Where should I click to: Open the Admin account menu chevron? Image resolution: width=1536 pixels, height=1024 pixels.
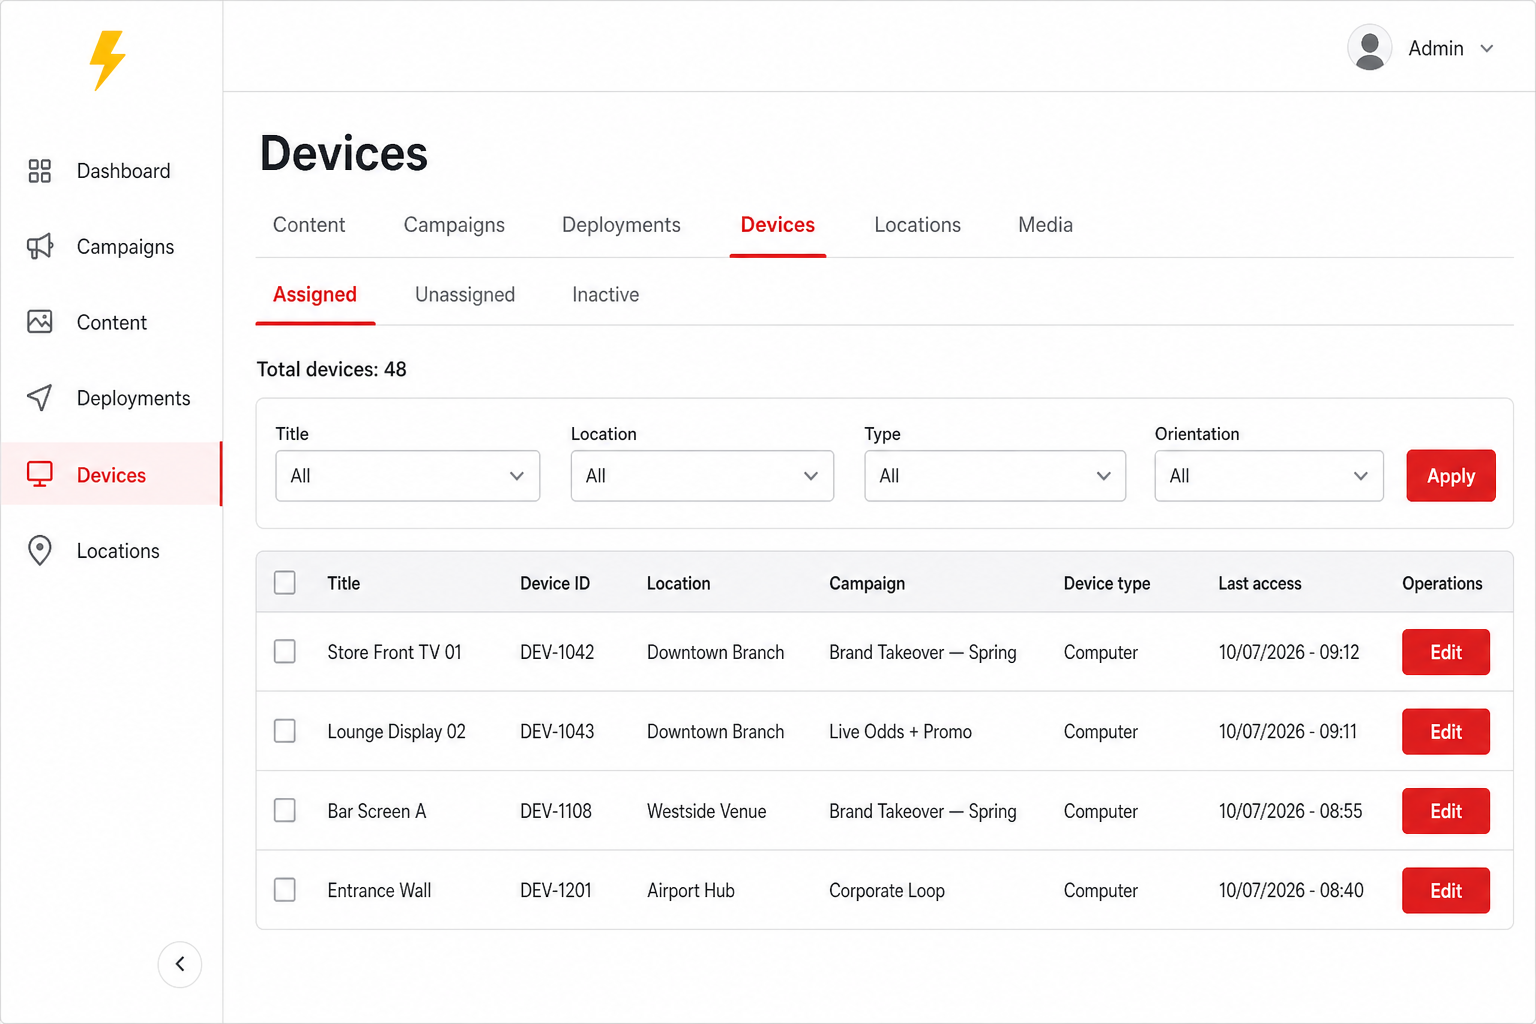point(1487,48)
